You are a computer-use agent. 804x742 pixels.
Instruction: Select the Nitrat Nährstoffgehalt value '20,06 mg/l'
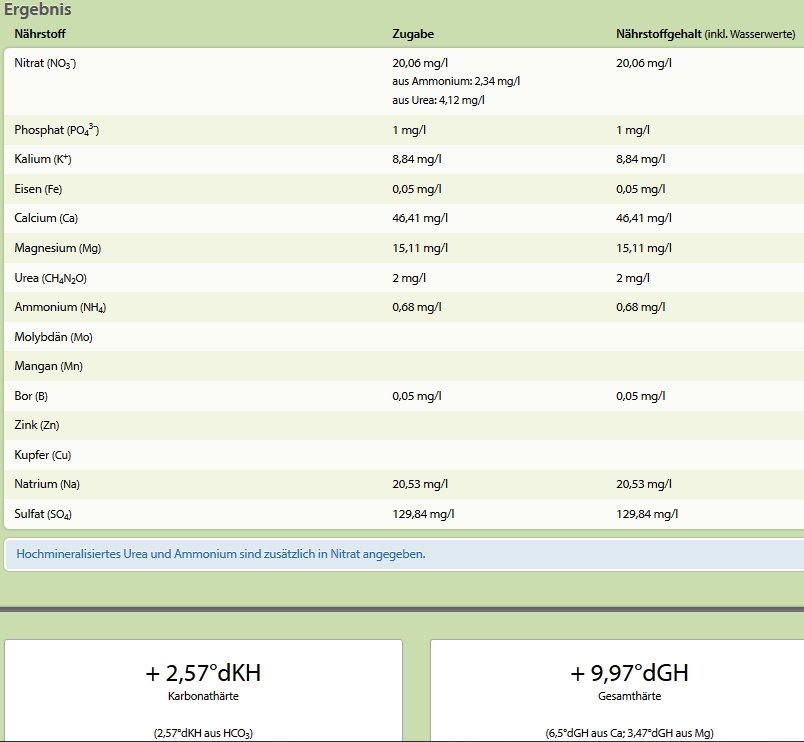click(644, 63)
